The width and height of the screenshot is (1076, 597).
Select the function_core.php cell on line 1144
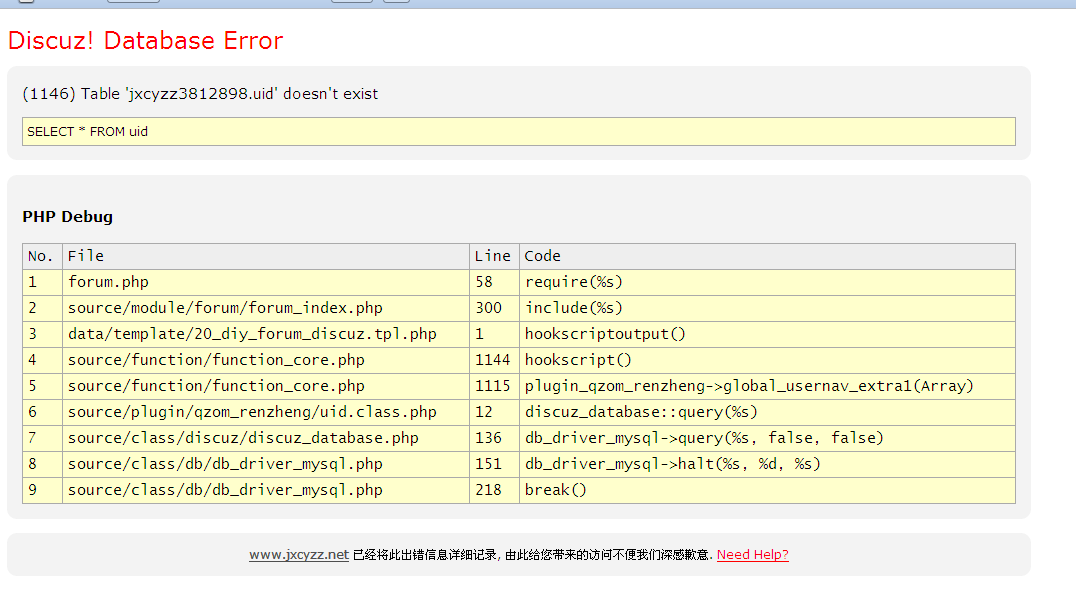coord(266,360)
